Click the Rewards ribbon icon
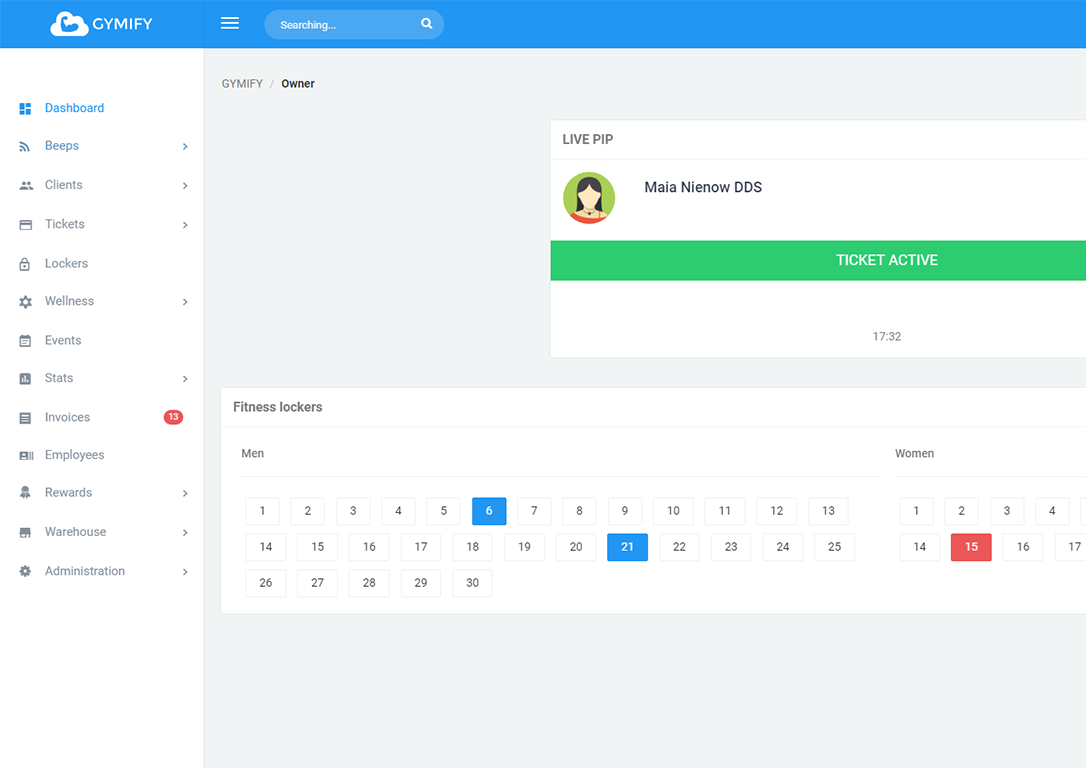The image size is (1086, 768). click(25, 493)
